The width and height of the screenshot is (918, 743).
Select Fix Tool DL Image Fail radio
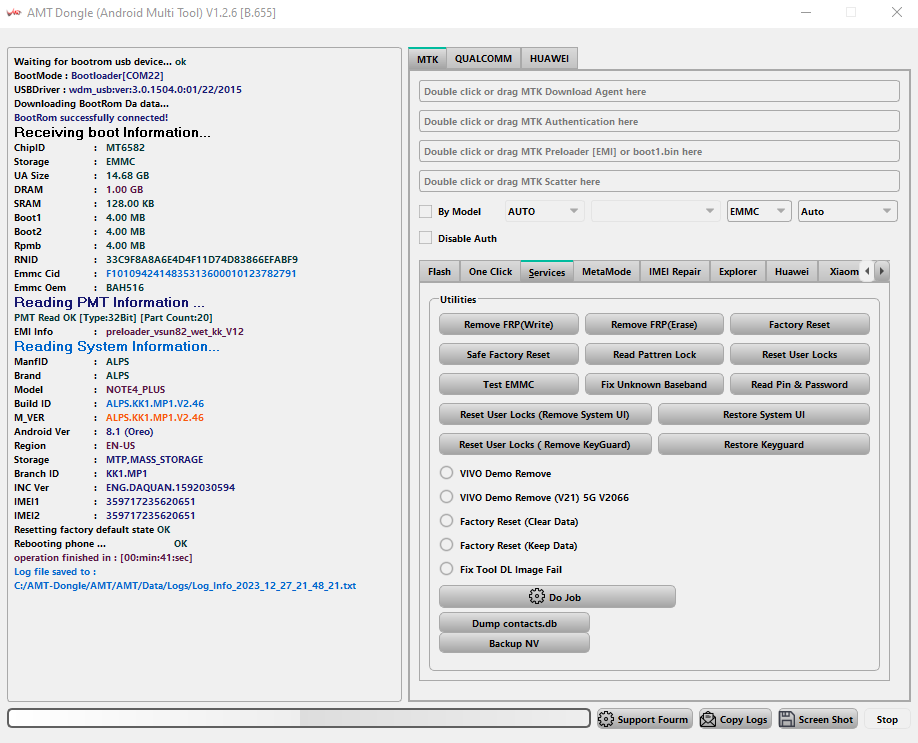pyautogui.click(x=446, y=569)
